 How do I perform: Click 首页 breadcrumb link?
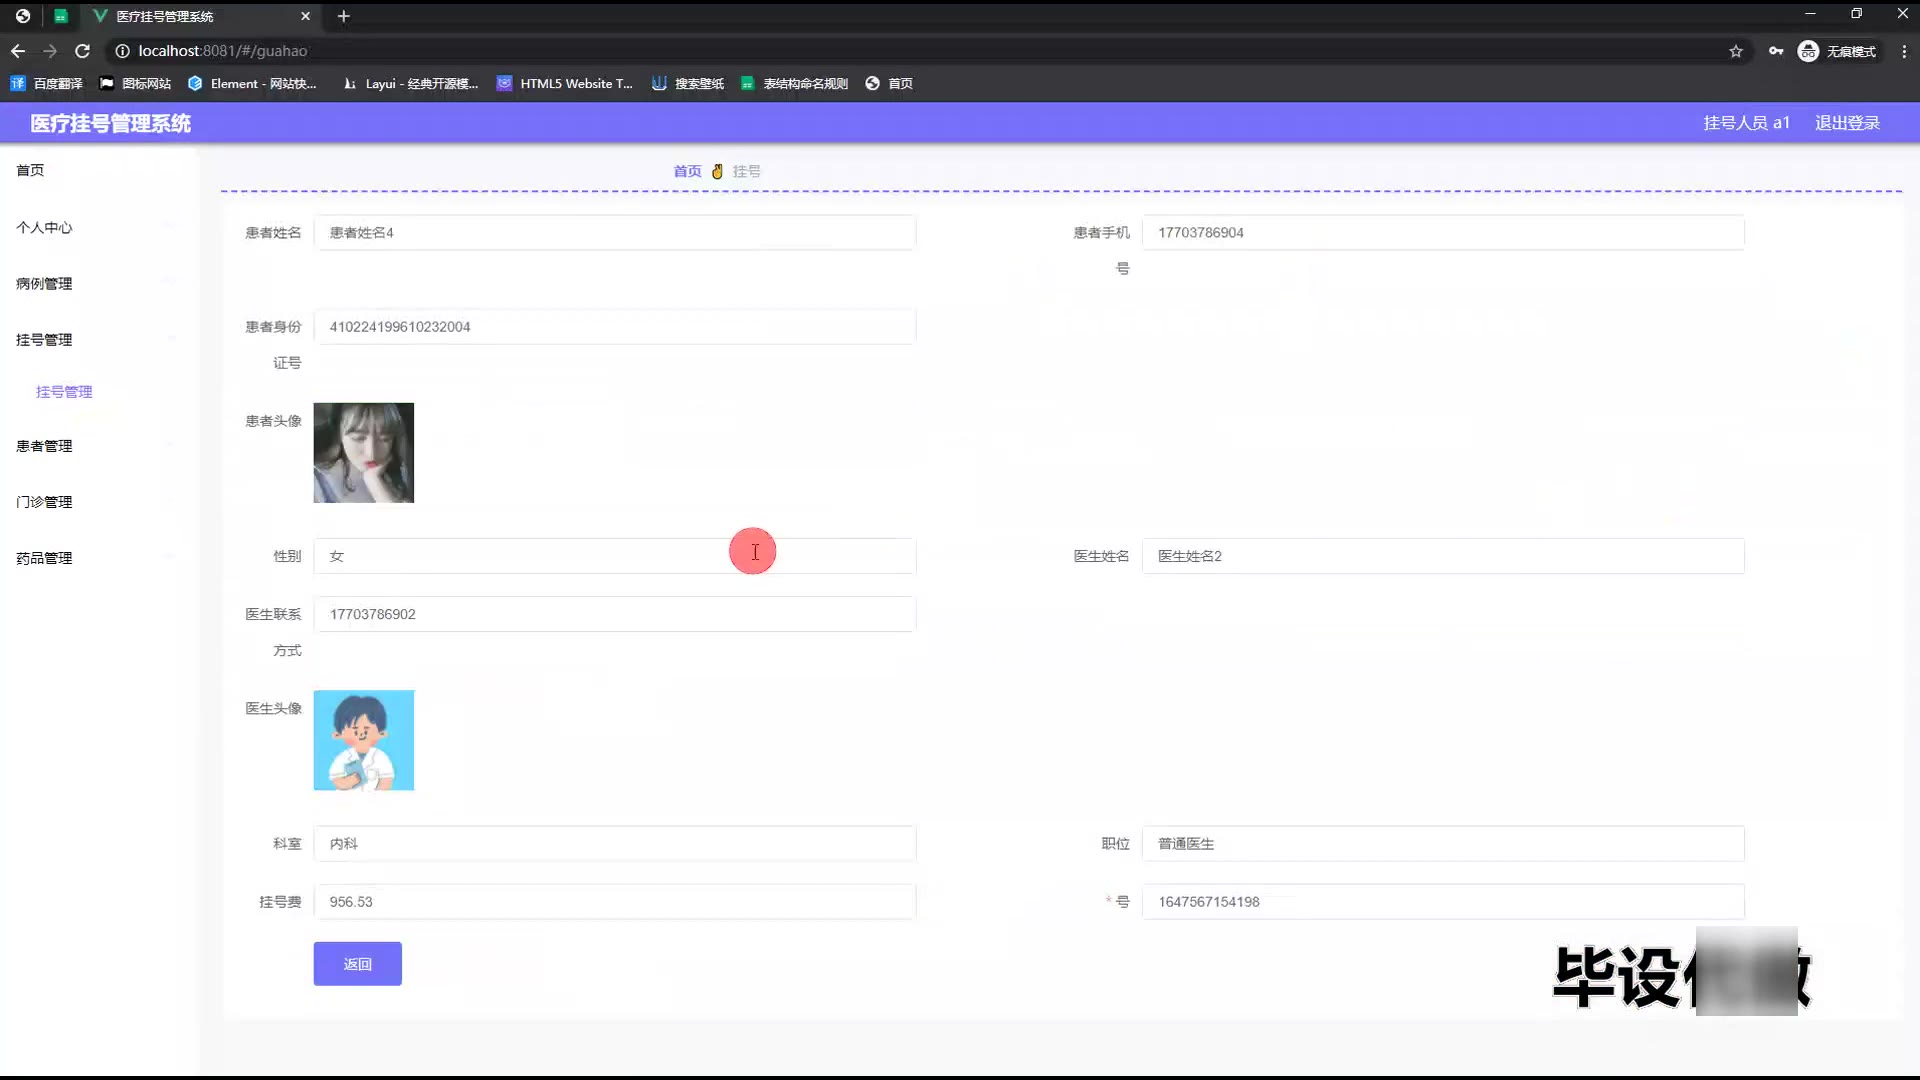(687, 172)
